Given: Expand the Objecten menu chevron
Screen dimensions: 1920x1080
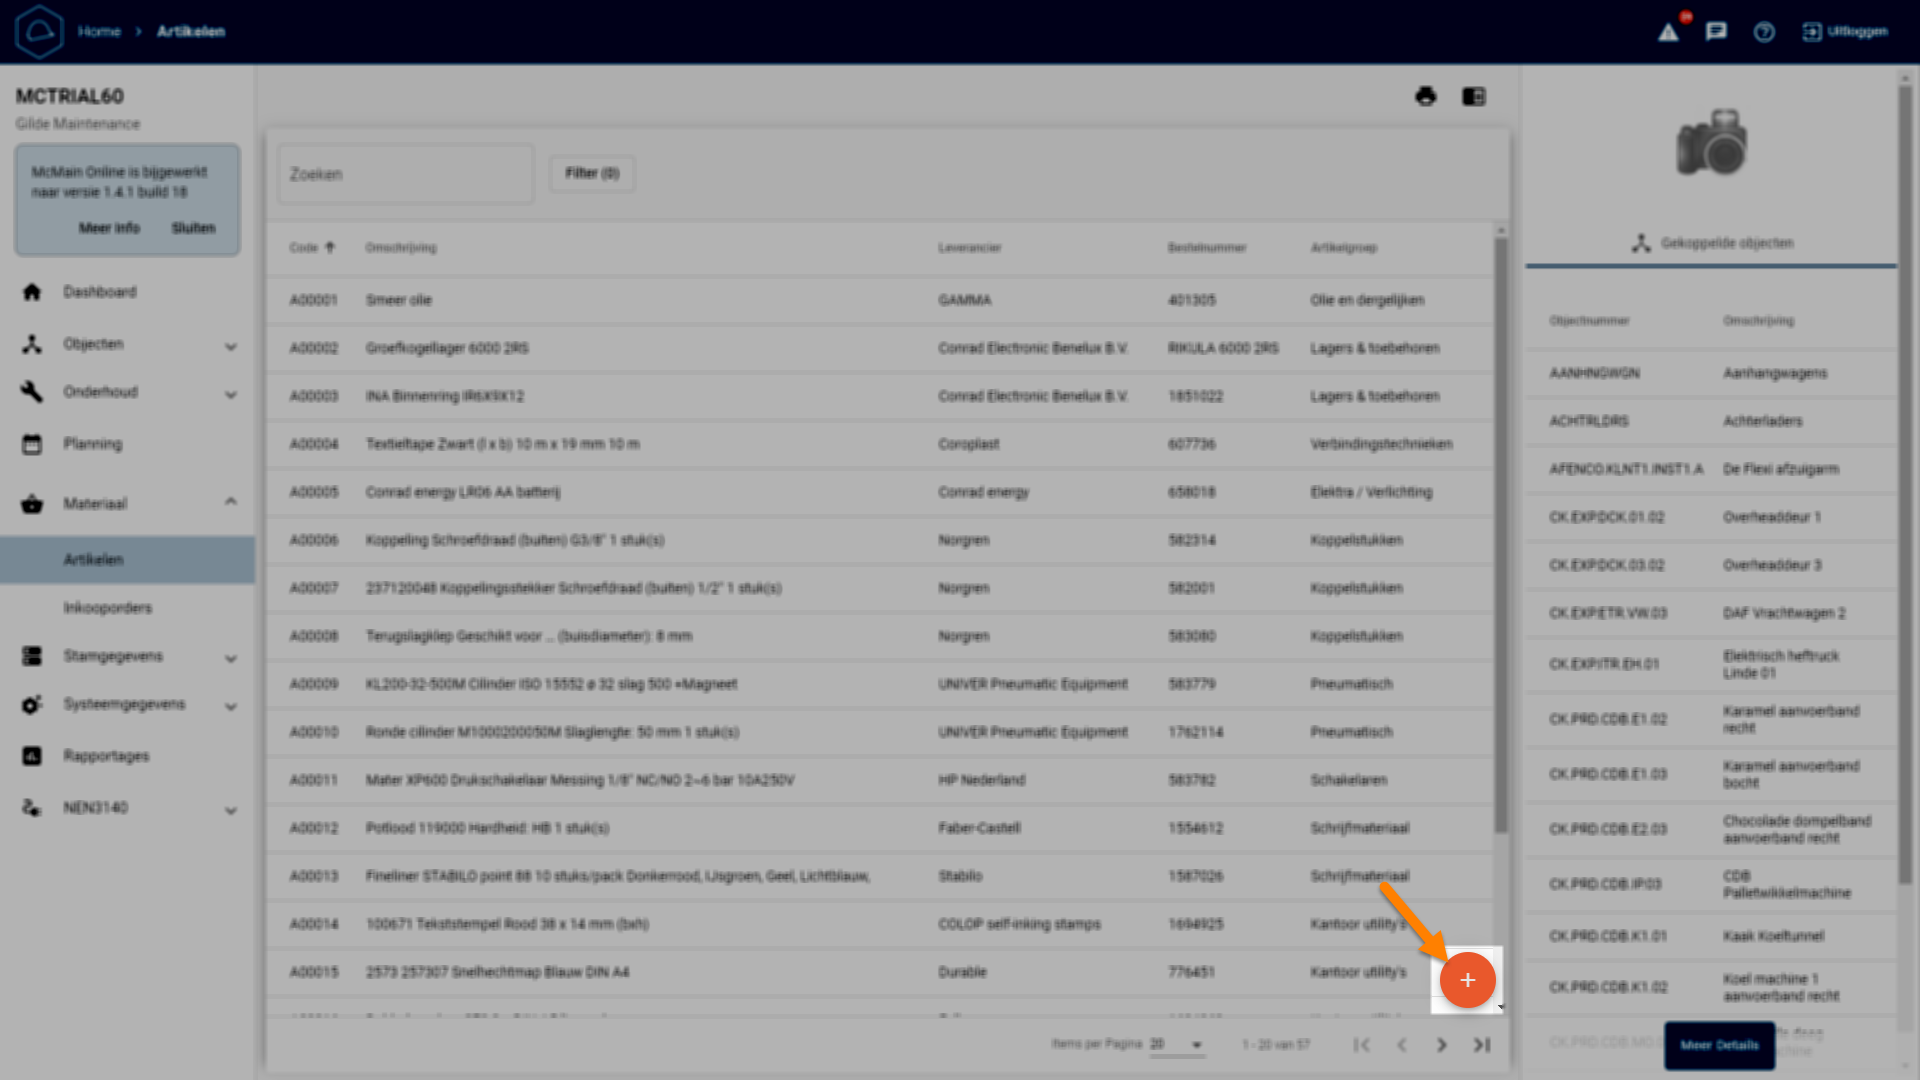Looking at the screenshot, I should 231,346.
